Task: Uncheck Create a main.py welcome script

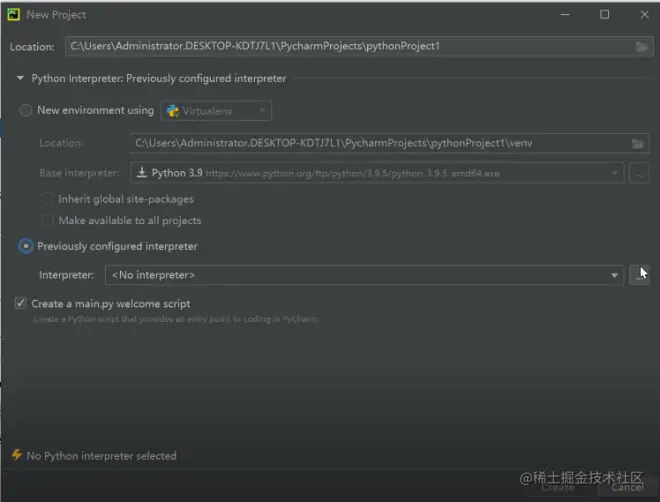Action: (21, 303)
